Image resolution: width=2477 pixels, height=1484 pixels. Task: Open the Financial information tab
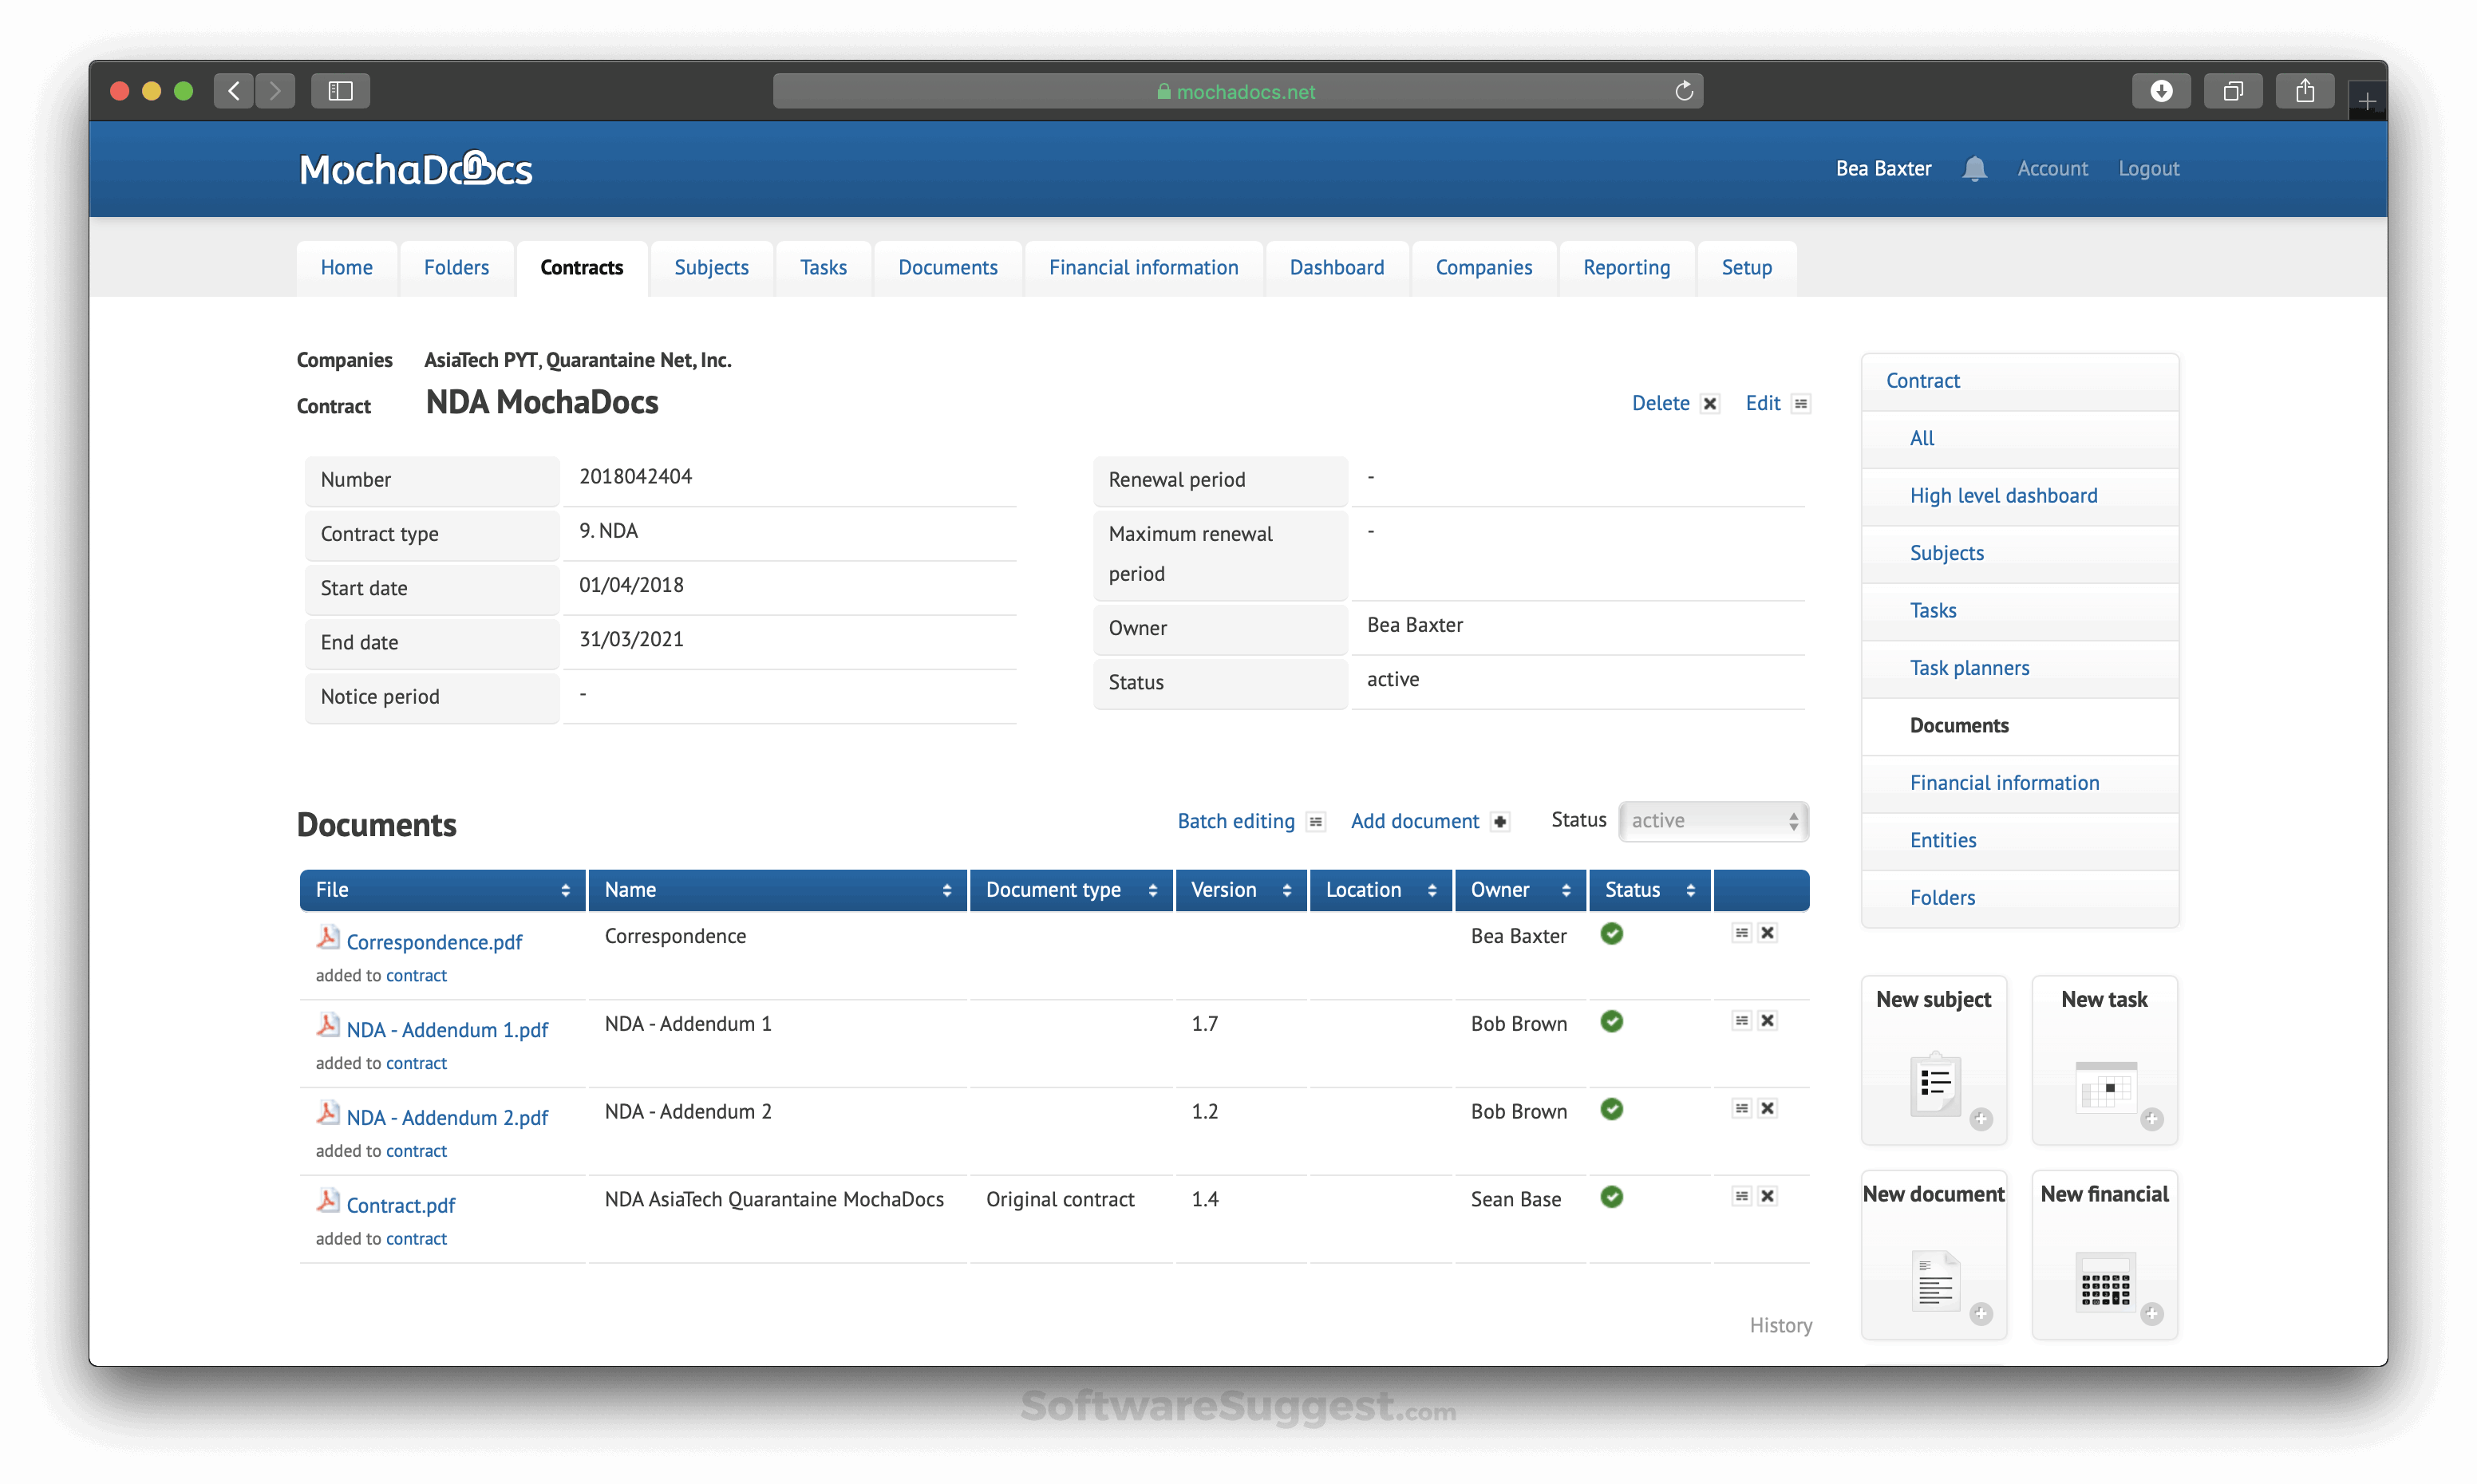point(1144,268)
